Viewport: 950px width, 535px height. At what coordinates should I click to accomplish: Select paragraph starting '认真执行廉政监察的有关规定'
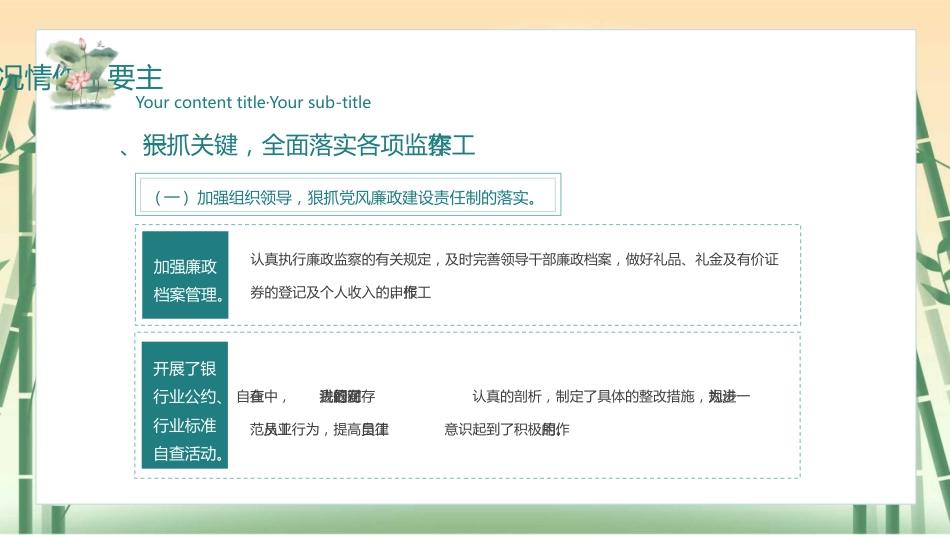click(x=514, y=276)
